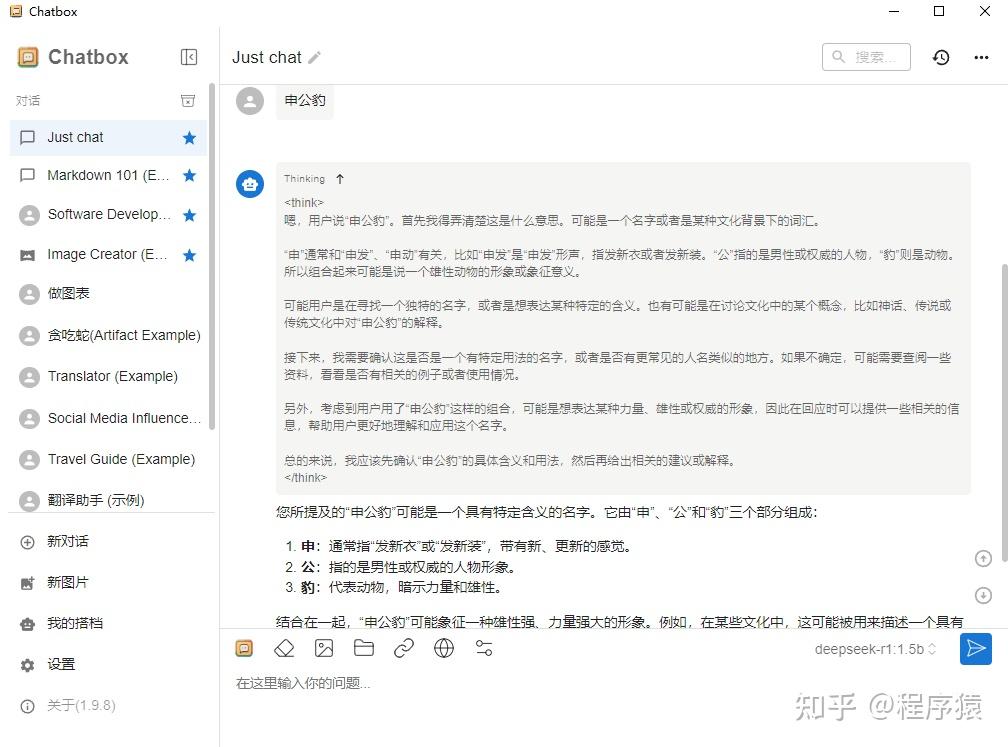Click the Chatbox logo in sidebar

(28, 57)
